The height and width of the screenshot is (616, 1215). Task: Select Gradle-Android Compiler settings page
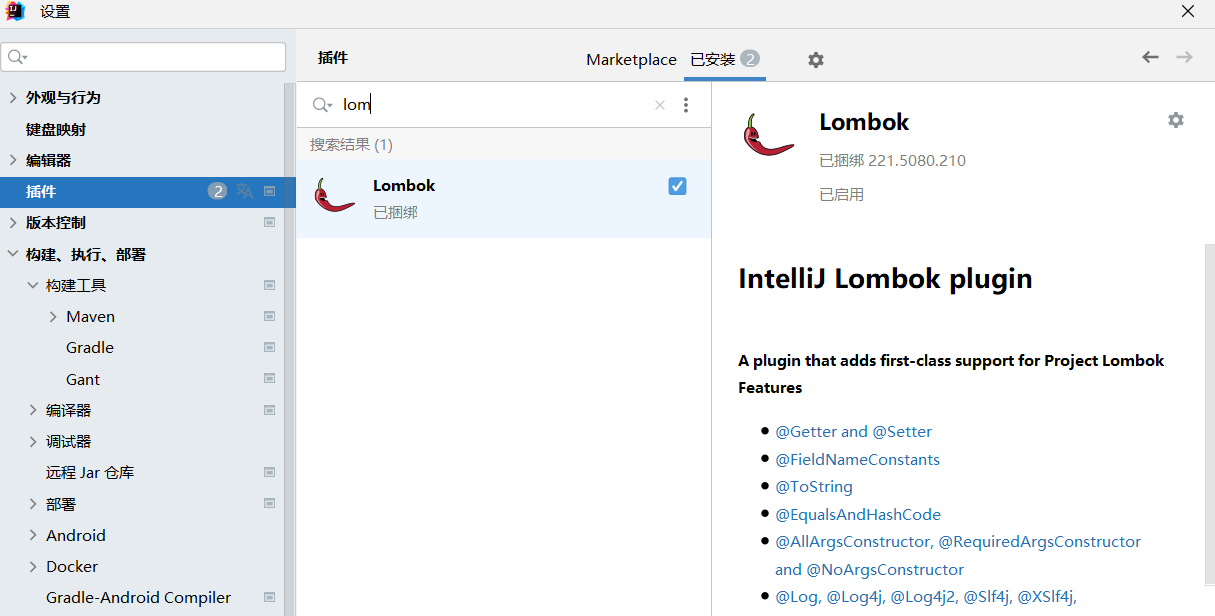(x=138, y=597)
